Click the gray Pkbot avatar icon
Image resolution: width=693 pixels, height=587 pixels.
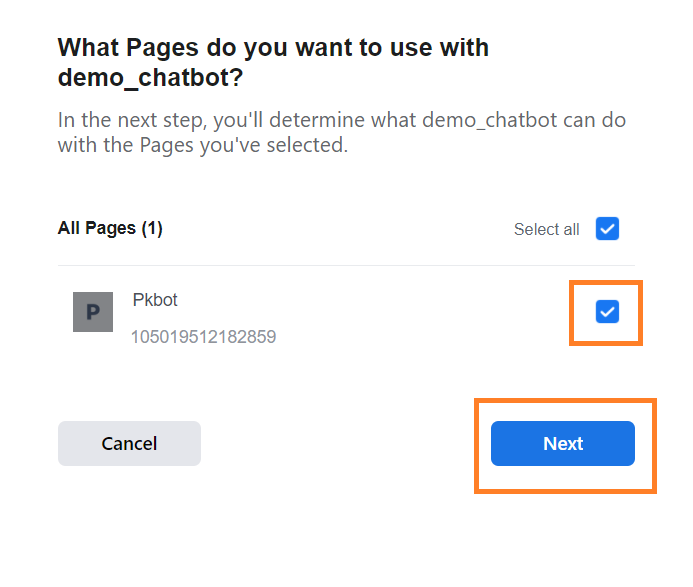pyautogui.click(x=93, y=312)
